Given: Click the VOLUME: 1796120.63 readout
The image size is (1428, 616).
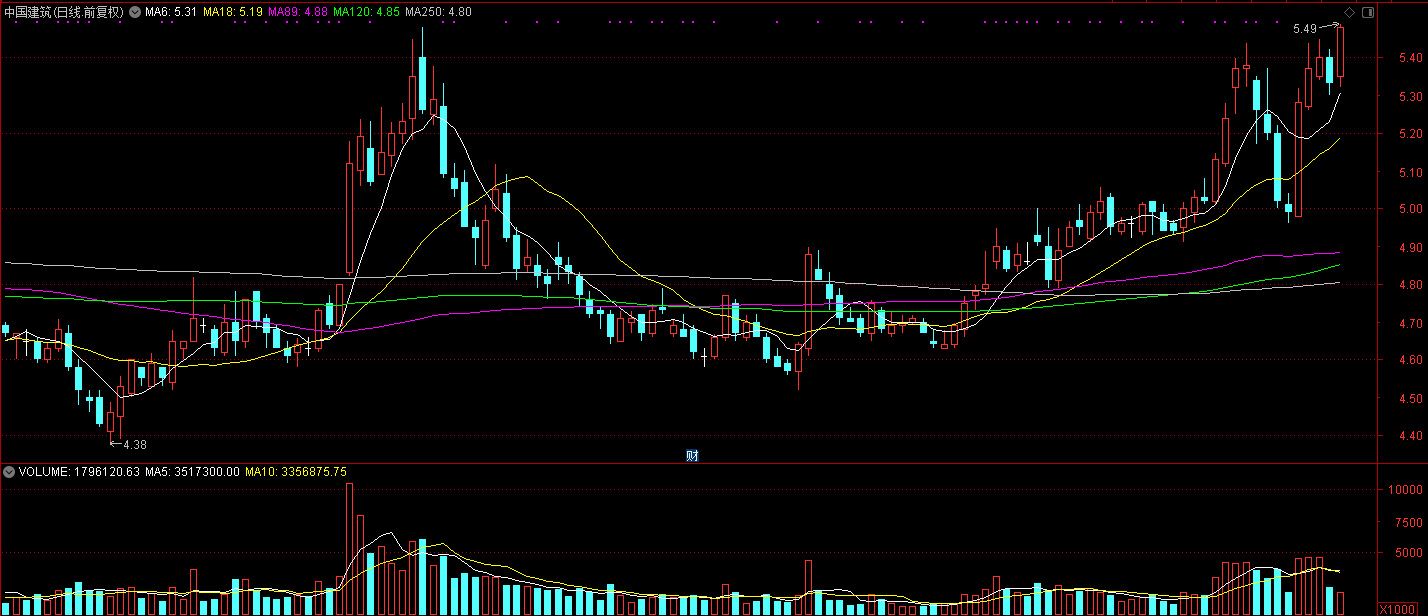Looking at the screenshot, I should [x=79, y=471].
